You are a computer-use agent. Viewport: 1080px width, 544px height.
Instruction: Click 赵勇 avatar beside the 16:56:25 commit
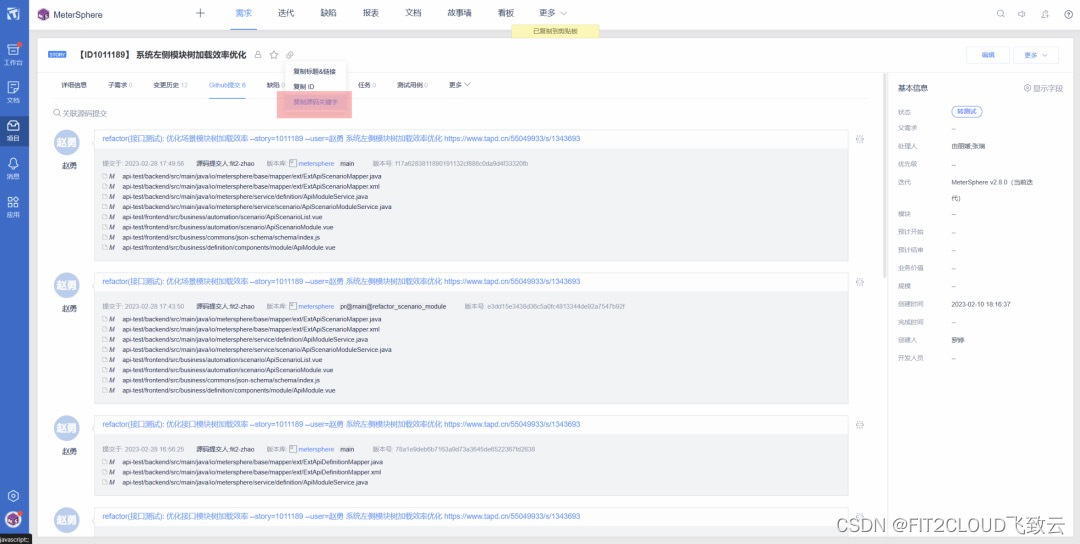(67, 429)
